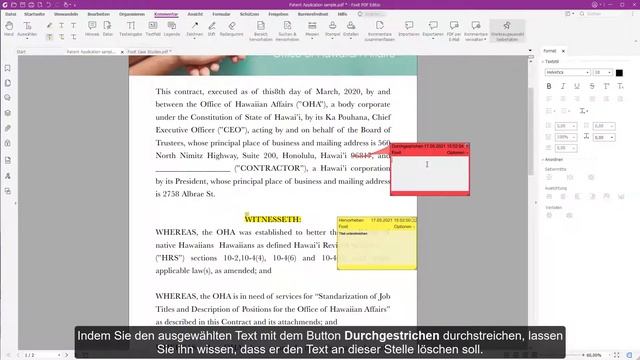Toggle Strikethrough in Format panel

(592, 86)
